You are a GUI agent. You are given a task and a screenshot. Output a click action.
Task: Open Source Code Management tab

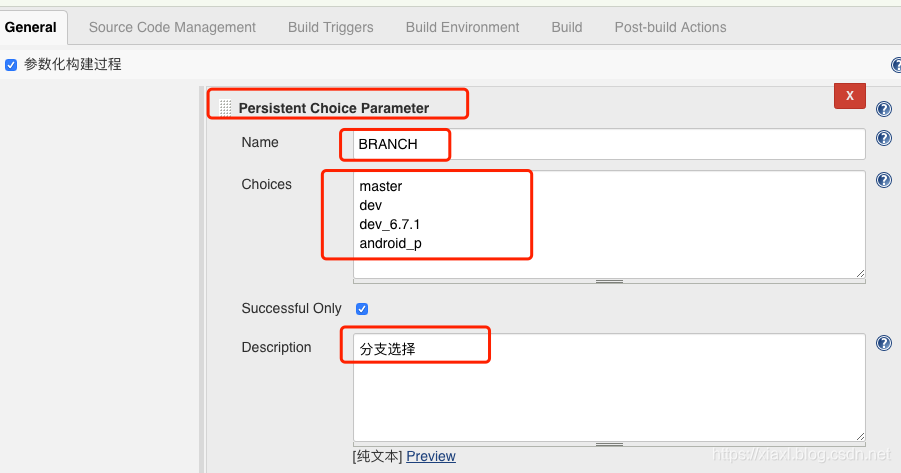click(172, 27)
